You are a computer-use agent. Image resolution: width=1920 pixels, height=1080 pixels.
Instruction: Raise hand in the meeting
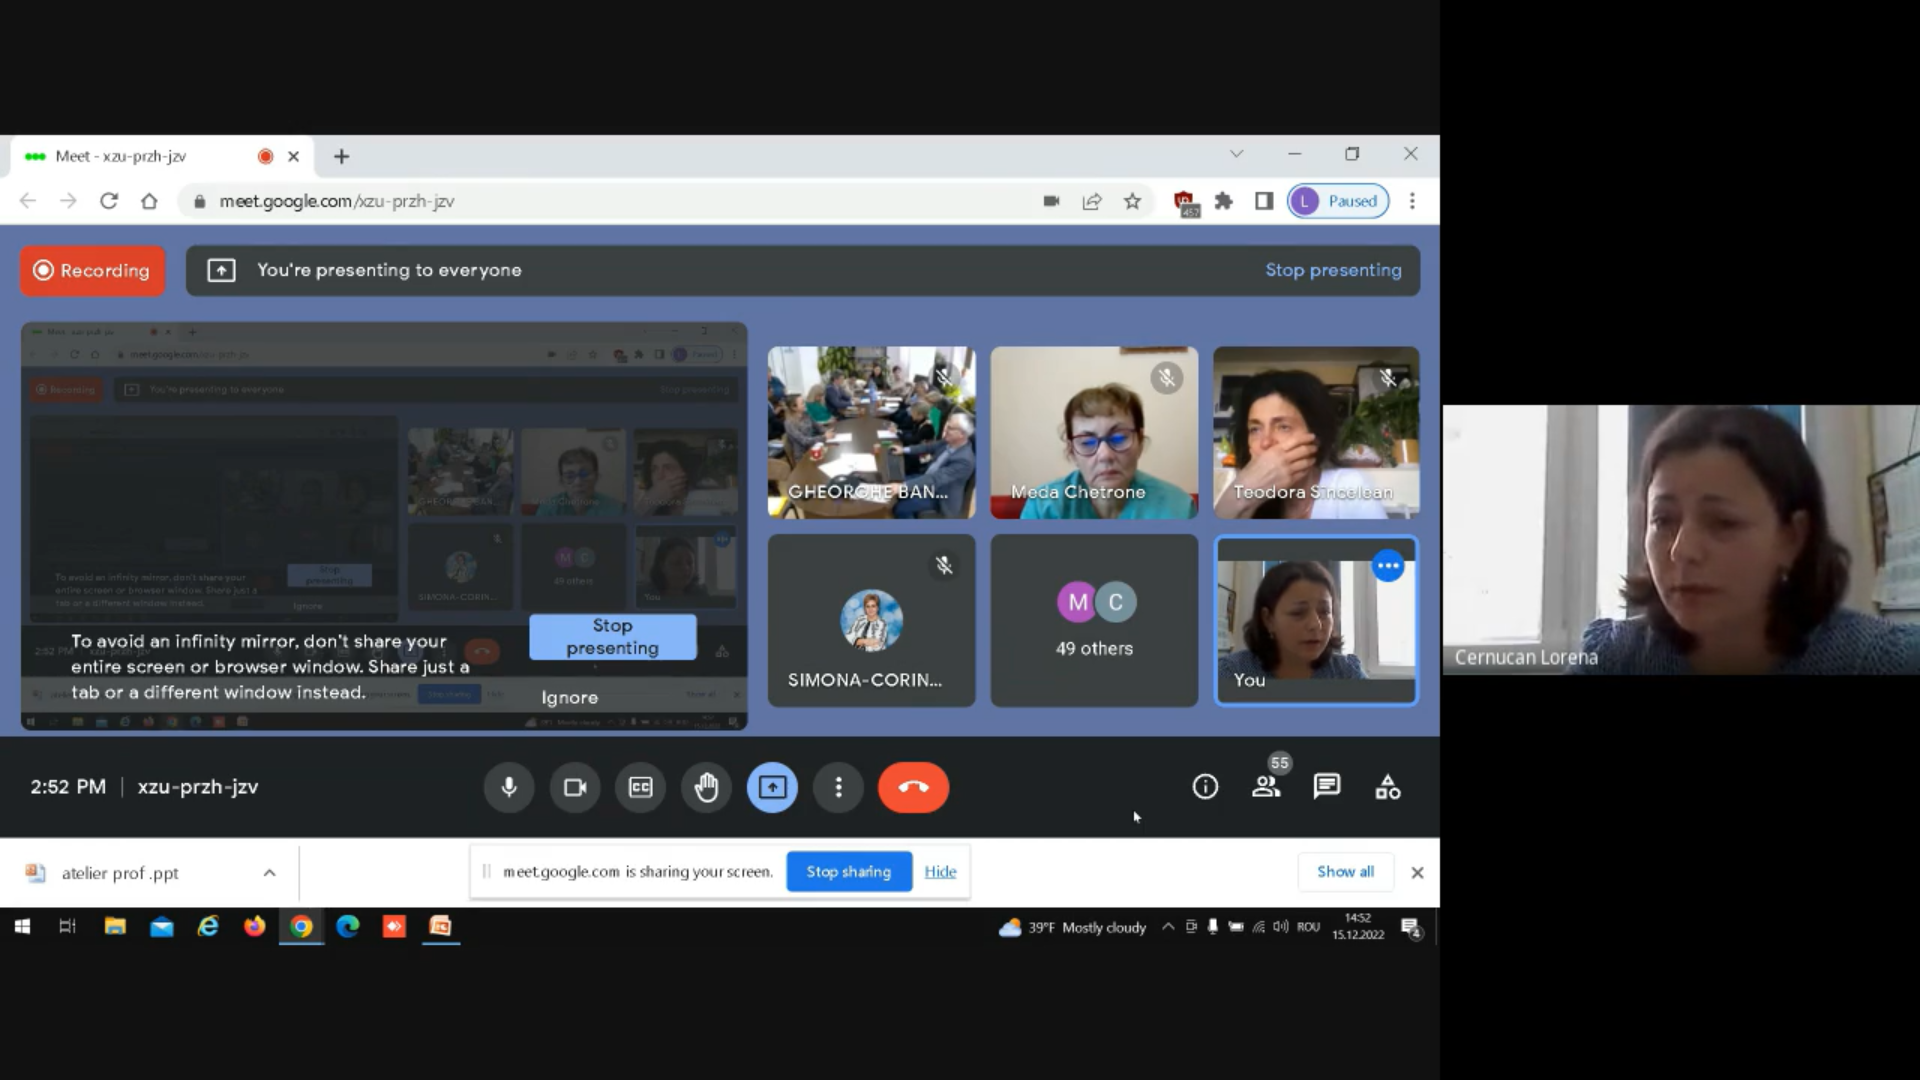pos(706,787)
